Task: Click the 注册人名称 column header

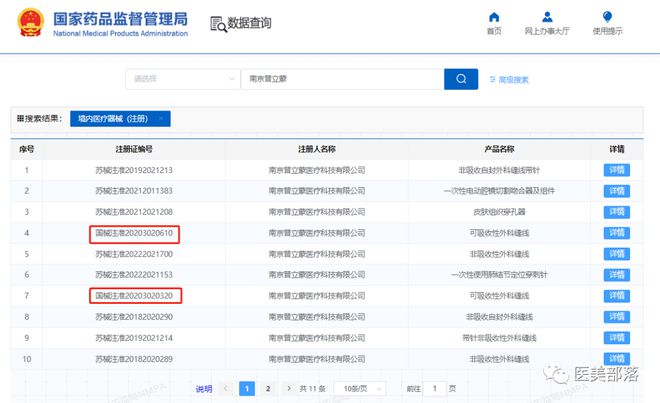Action: coord(317,149)
